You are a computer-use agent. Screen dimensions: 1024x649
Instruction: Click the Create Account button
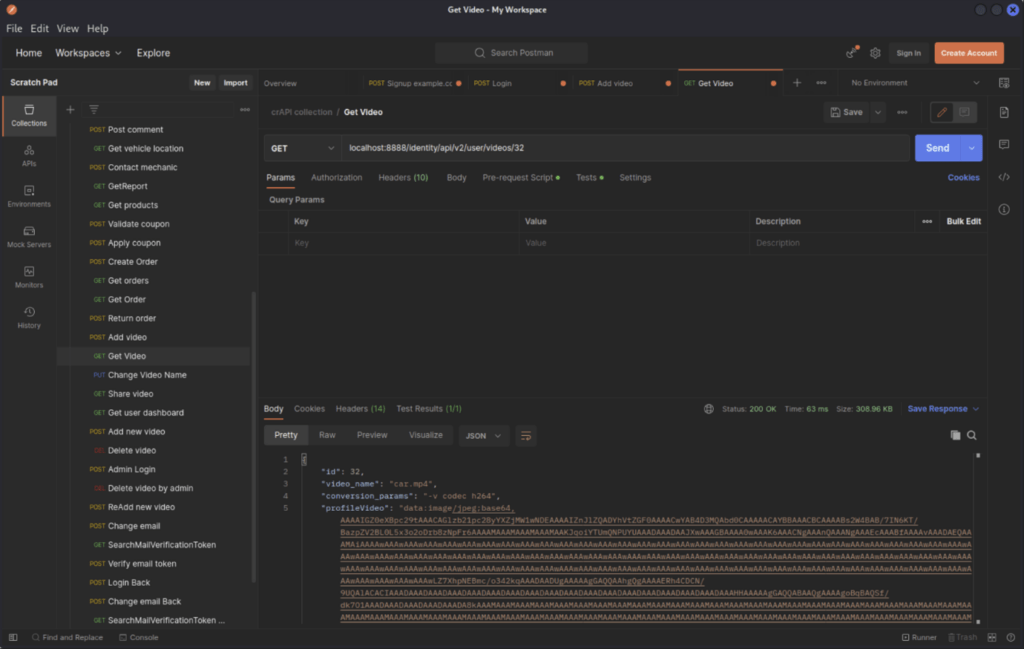point(968,53)
